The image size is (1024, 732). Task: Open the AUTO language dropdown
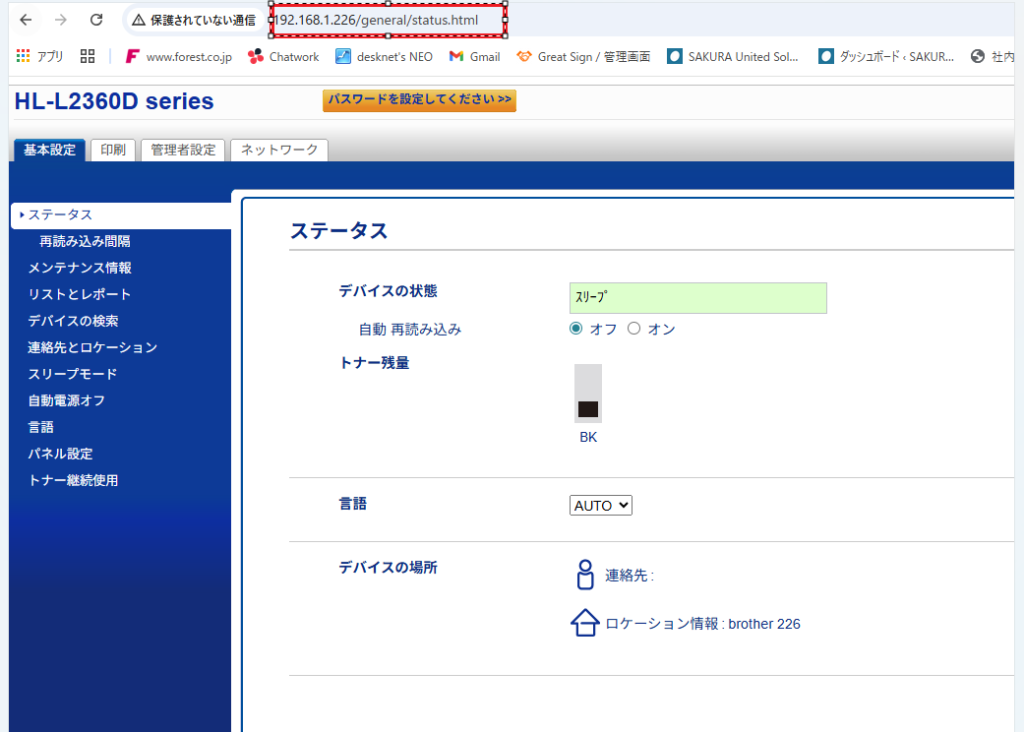[x=601, y=506]
